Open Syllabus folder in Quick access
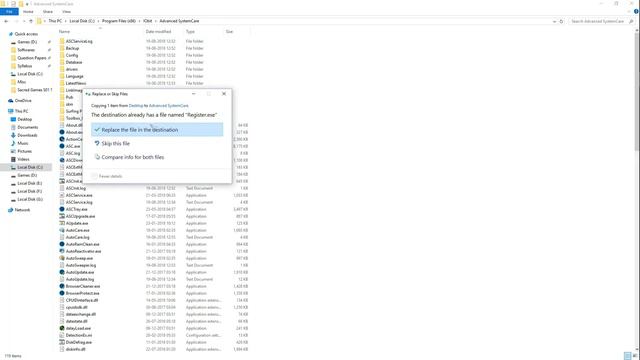Screen dimensions: 640x360 [24, 66]
